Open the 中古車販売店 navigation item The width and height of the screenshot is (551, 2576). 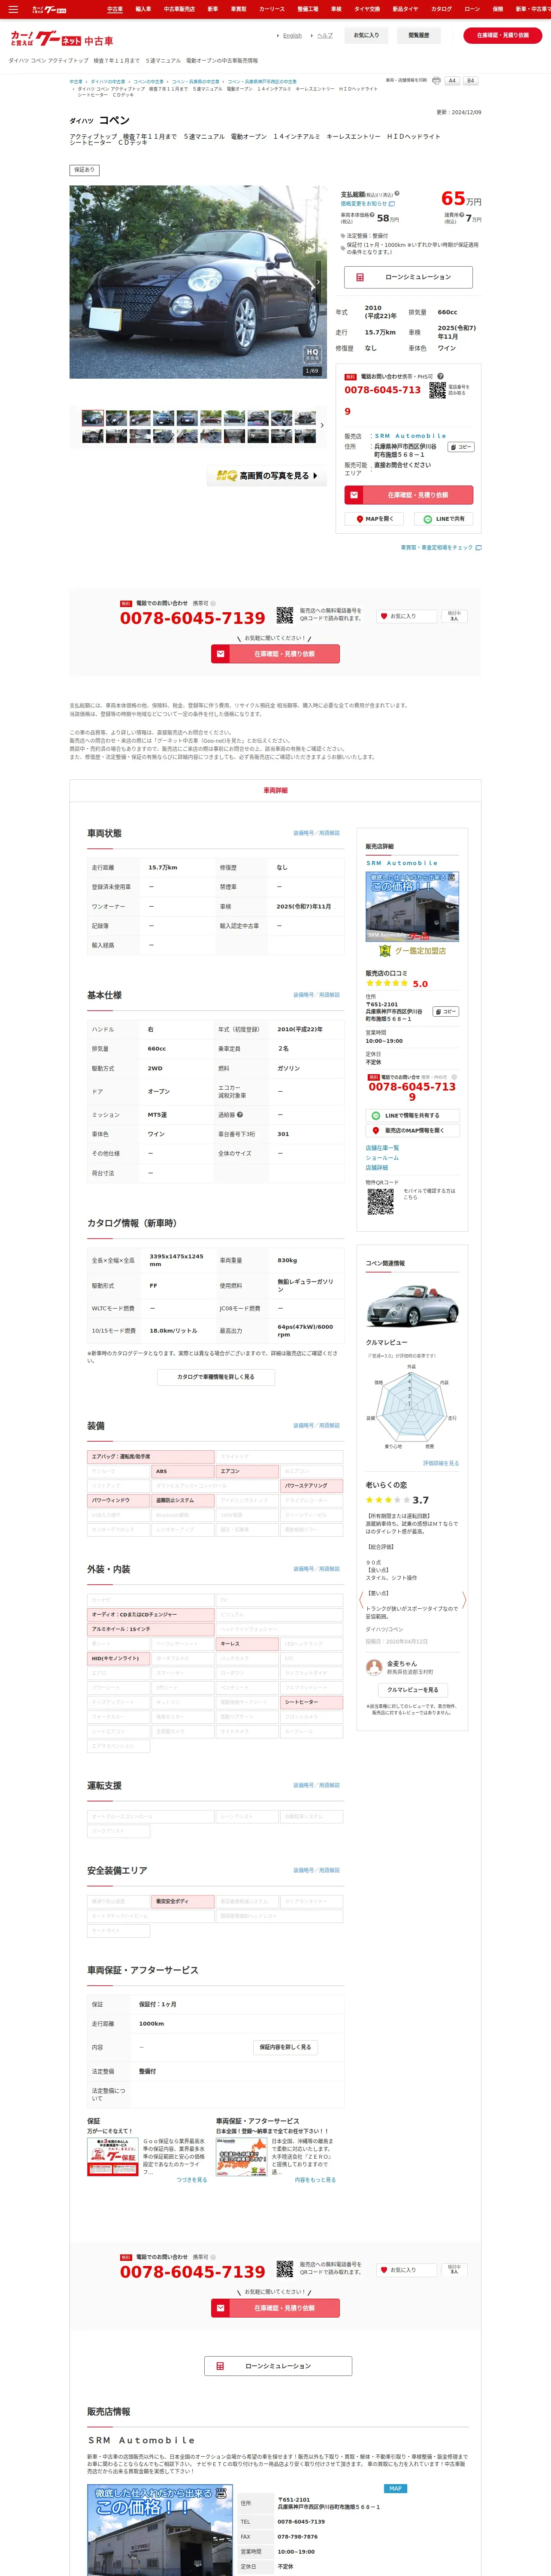[x=179, y=9]
